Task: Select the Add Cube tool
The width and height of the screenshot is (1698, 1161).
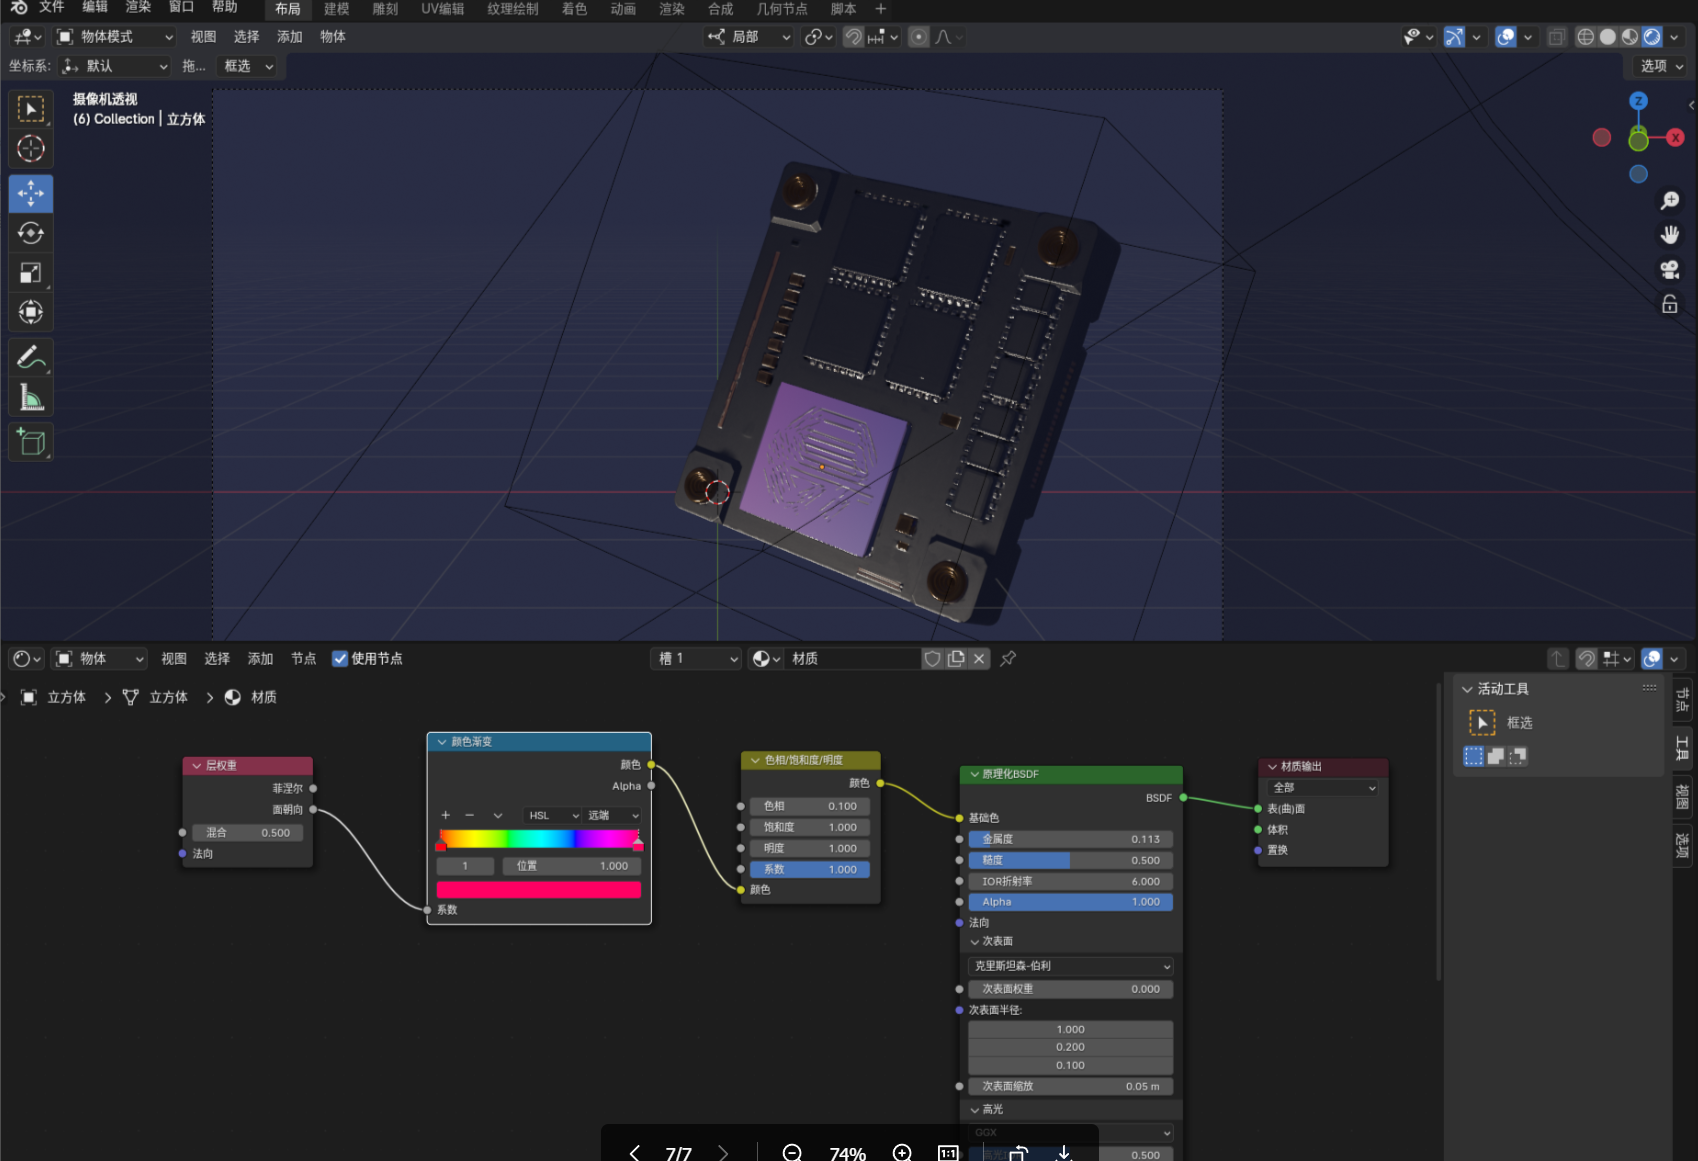Action: point(31,442)
